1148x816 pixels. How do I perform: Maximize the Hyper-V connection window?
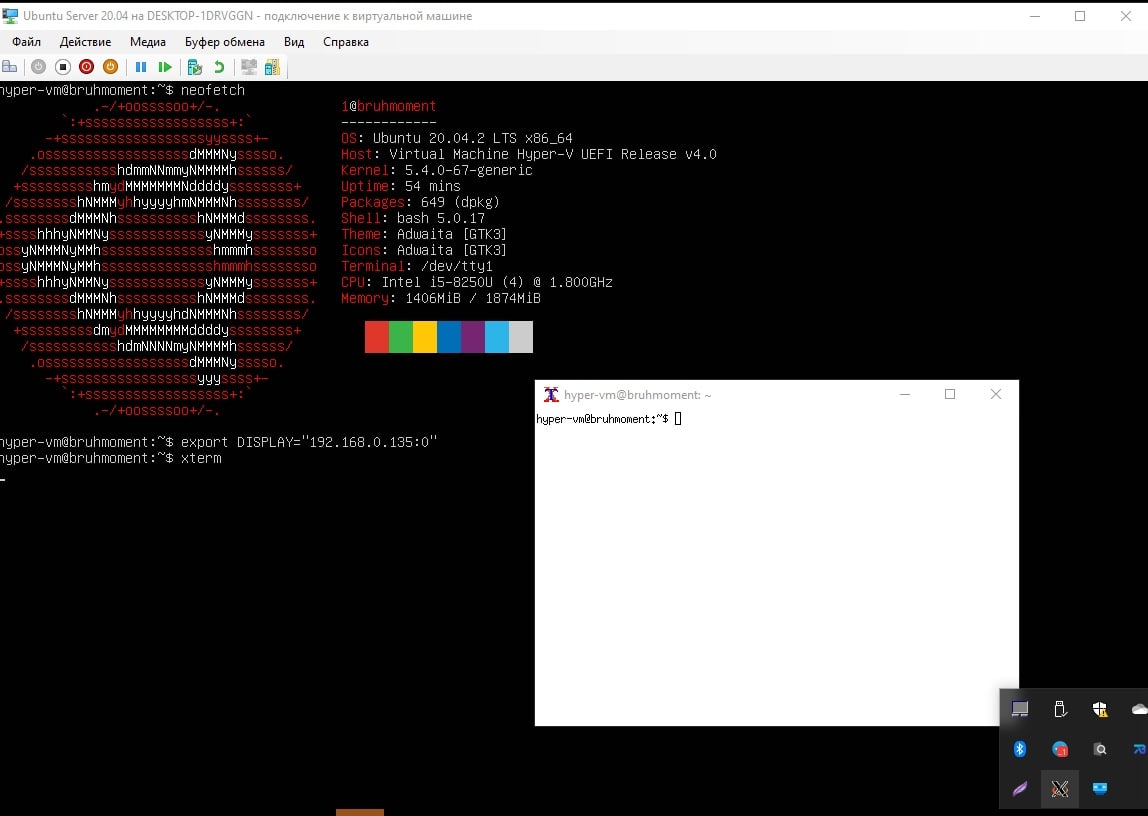click(x=1080, y=15)
